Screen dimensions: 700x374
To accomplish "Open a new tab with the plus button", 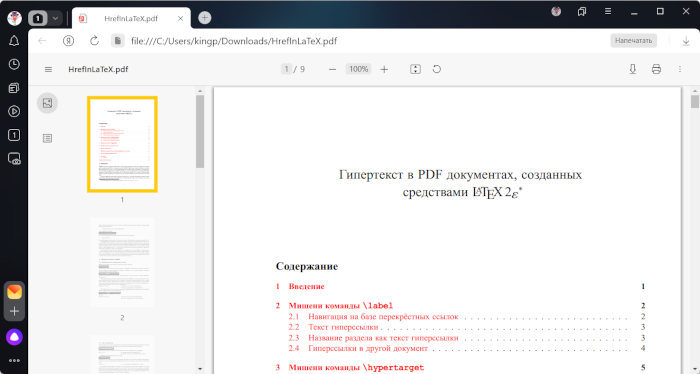I will click(x=204, y=18).
